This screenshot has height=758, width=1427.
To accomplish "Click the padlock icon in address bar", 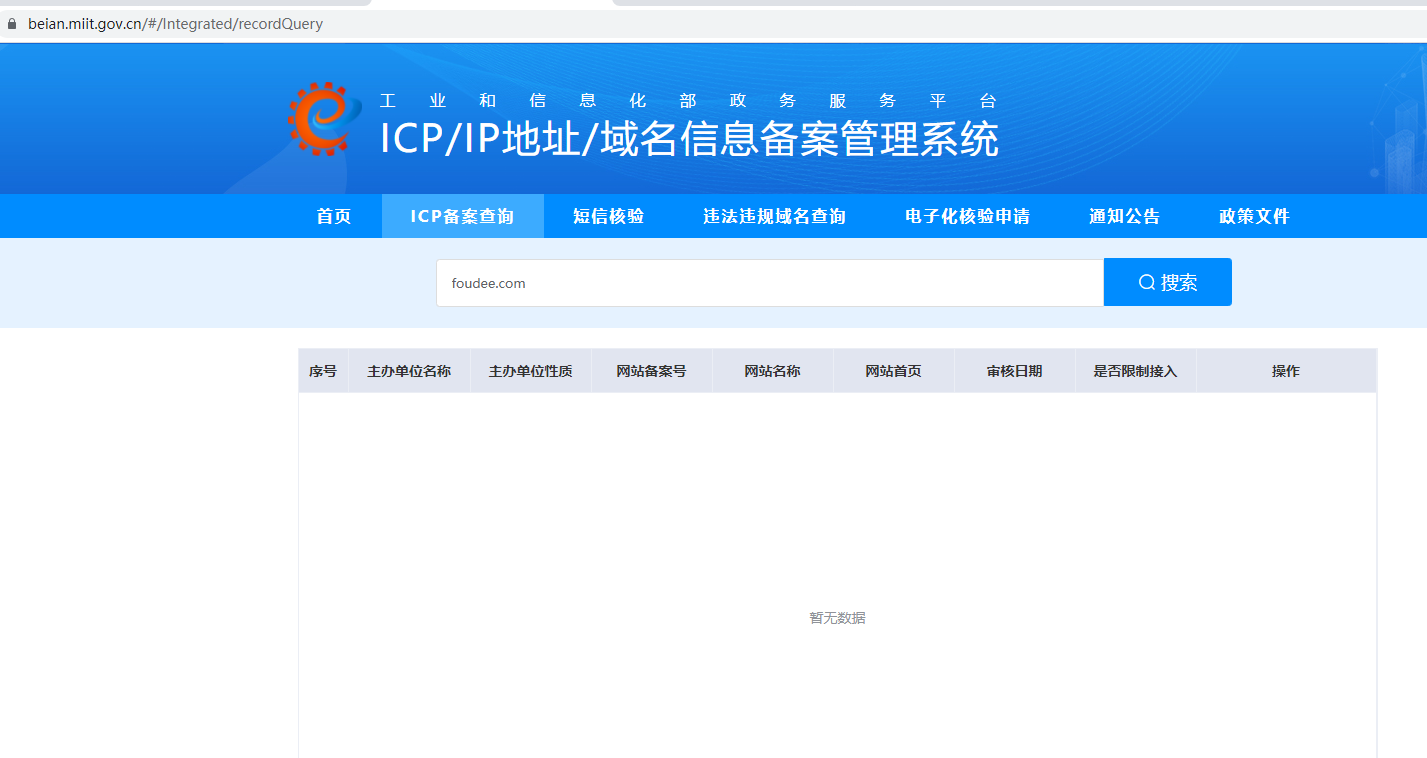I will 12,24.
